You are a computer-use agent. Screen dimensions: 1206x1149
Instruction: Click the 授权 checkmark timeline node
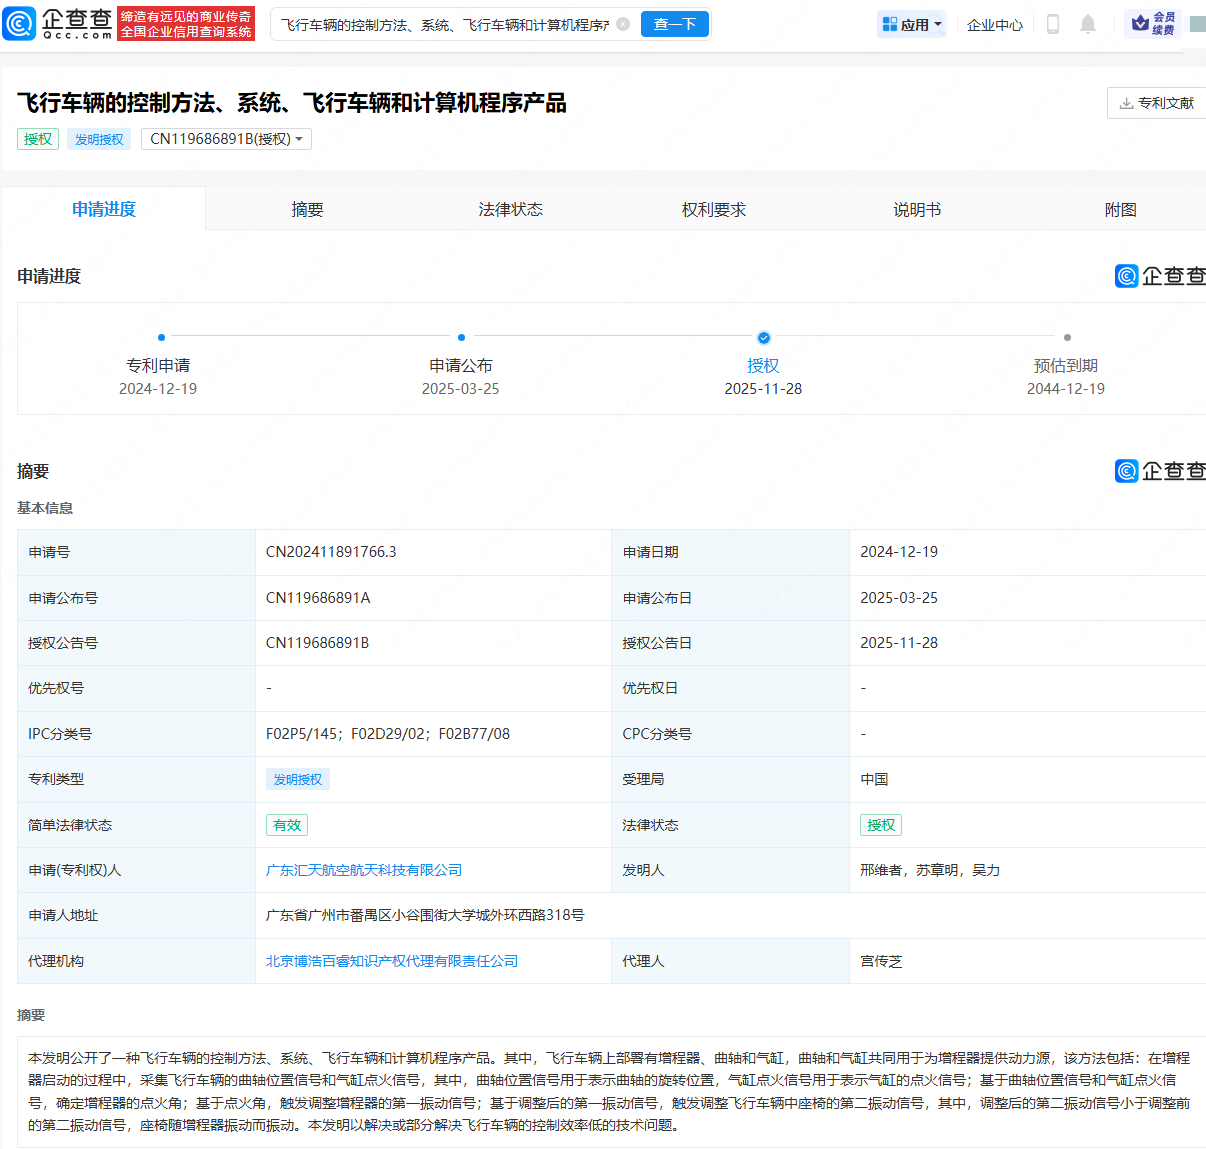click(x=764, y=338)
